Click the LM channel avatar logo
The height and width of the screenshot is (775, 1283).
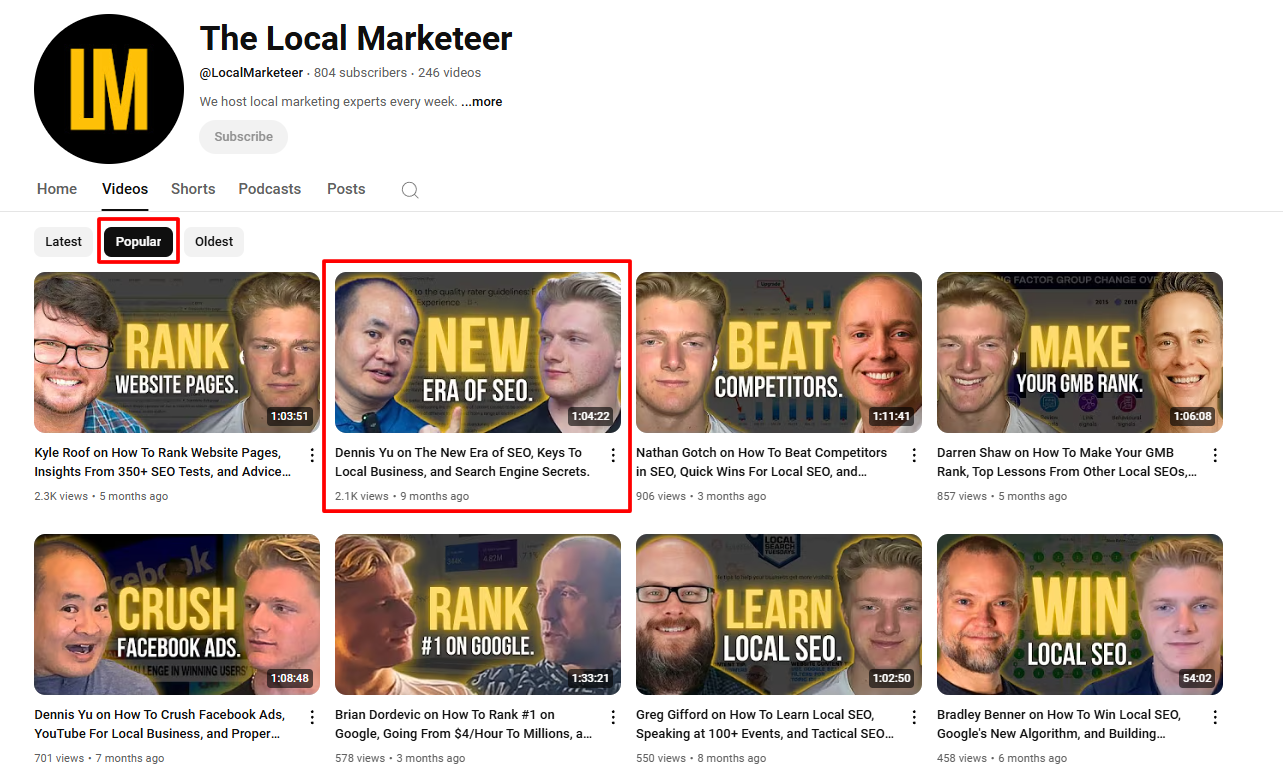coord(108,88)
